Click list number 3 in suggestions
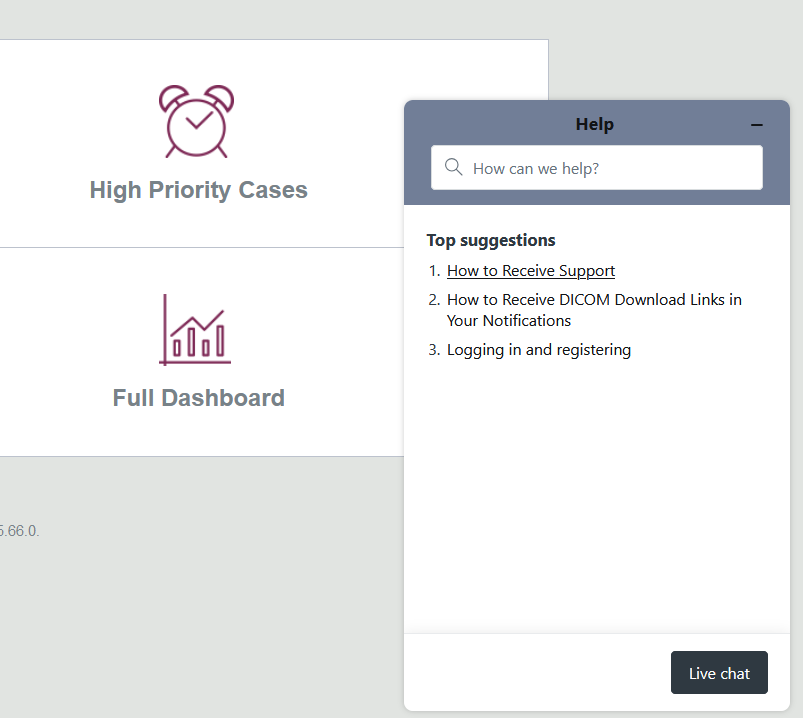The width and height of the screenshot is (803, 718). pyautogui.click(x=434, y=350)
